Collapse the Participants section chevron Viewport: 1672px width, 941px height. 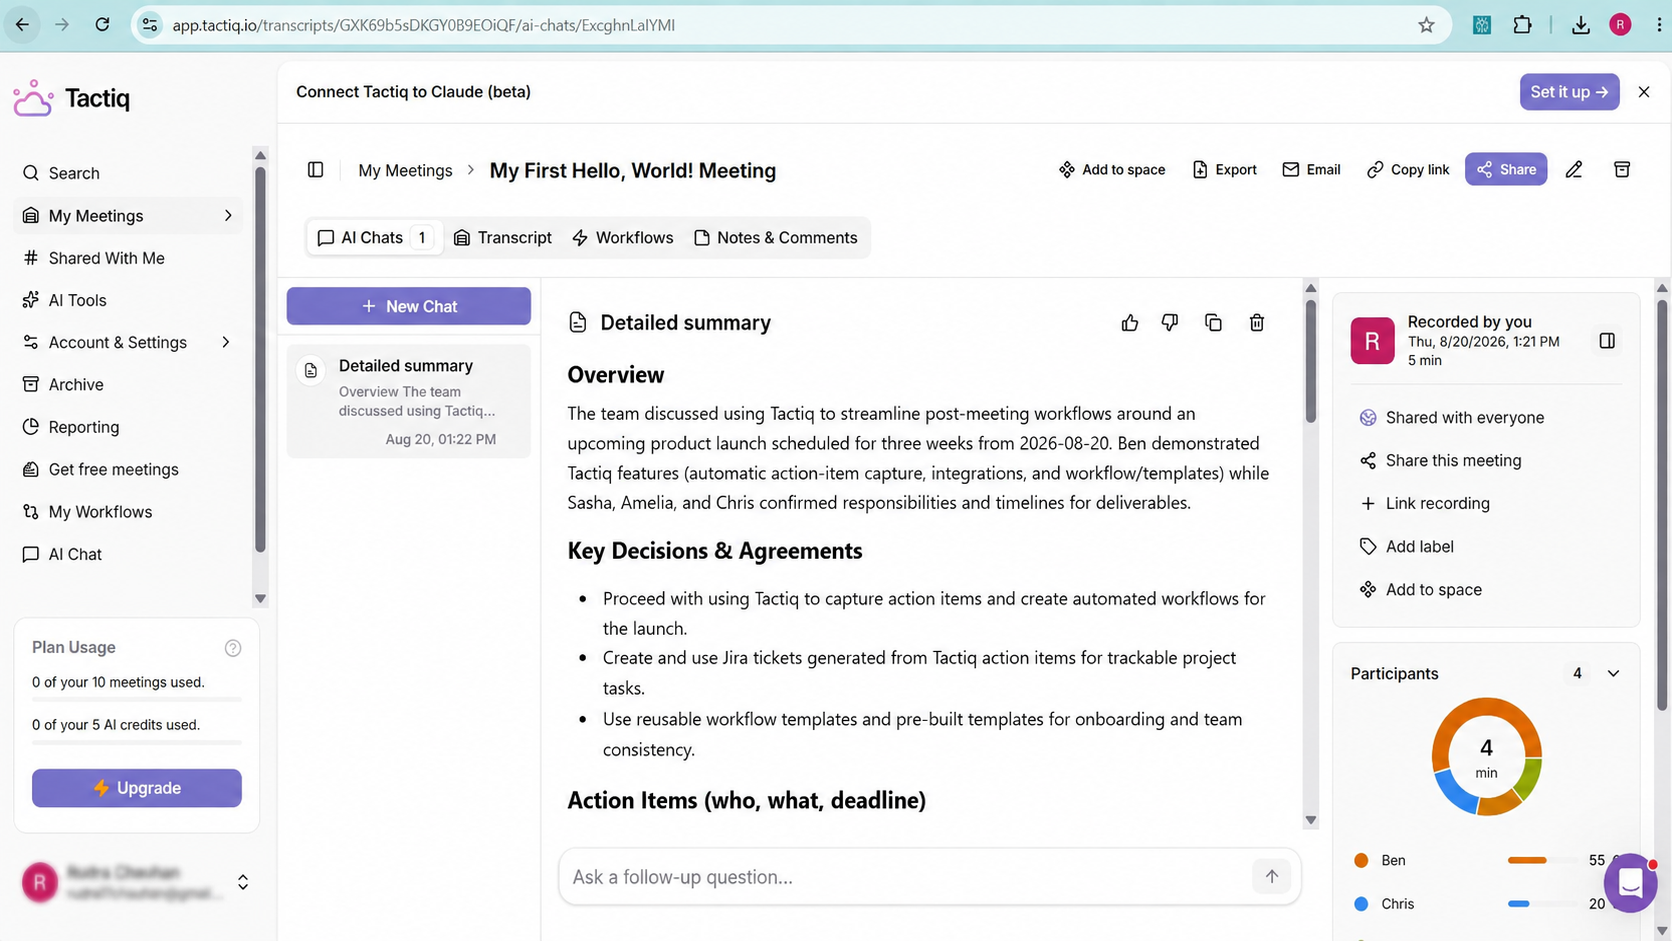coord(1613,674)
